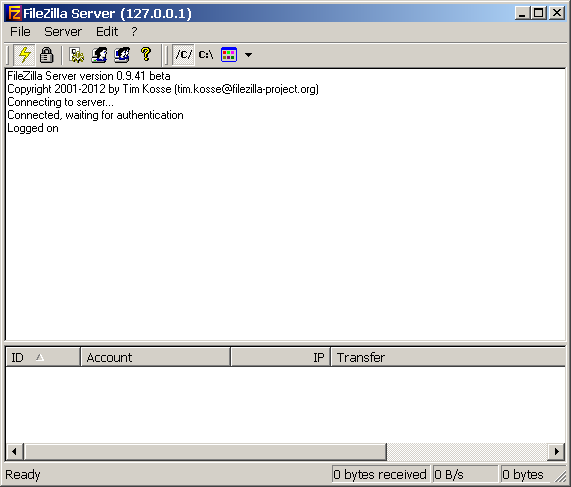This screenshot has width=571, height=487.
Task: Click the horizontal scrollbar right arrow
Action: tap(556, 452)
